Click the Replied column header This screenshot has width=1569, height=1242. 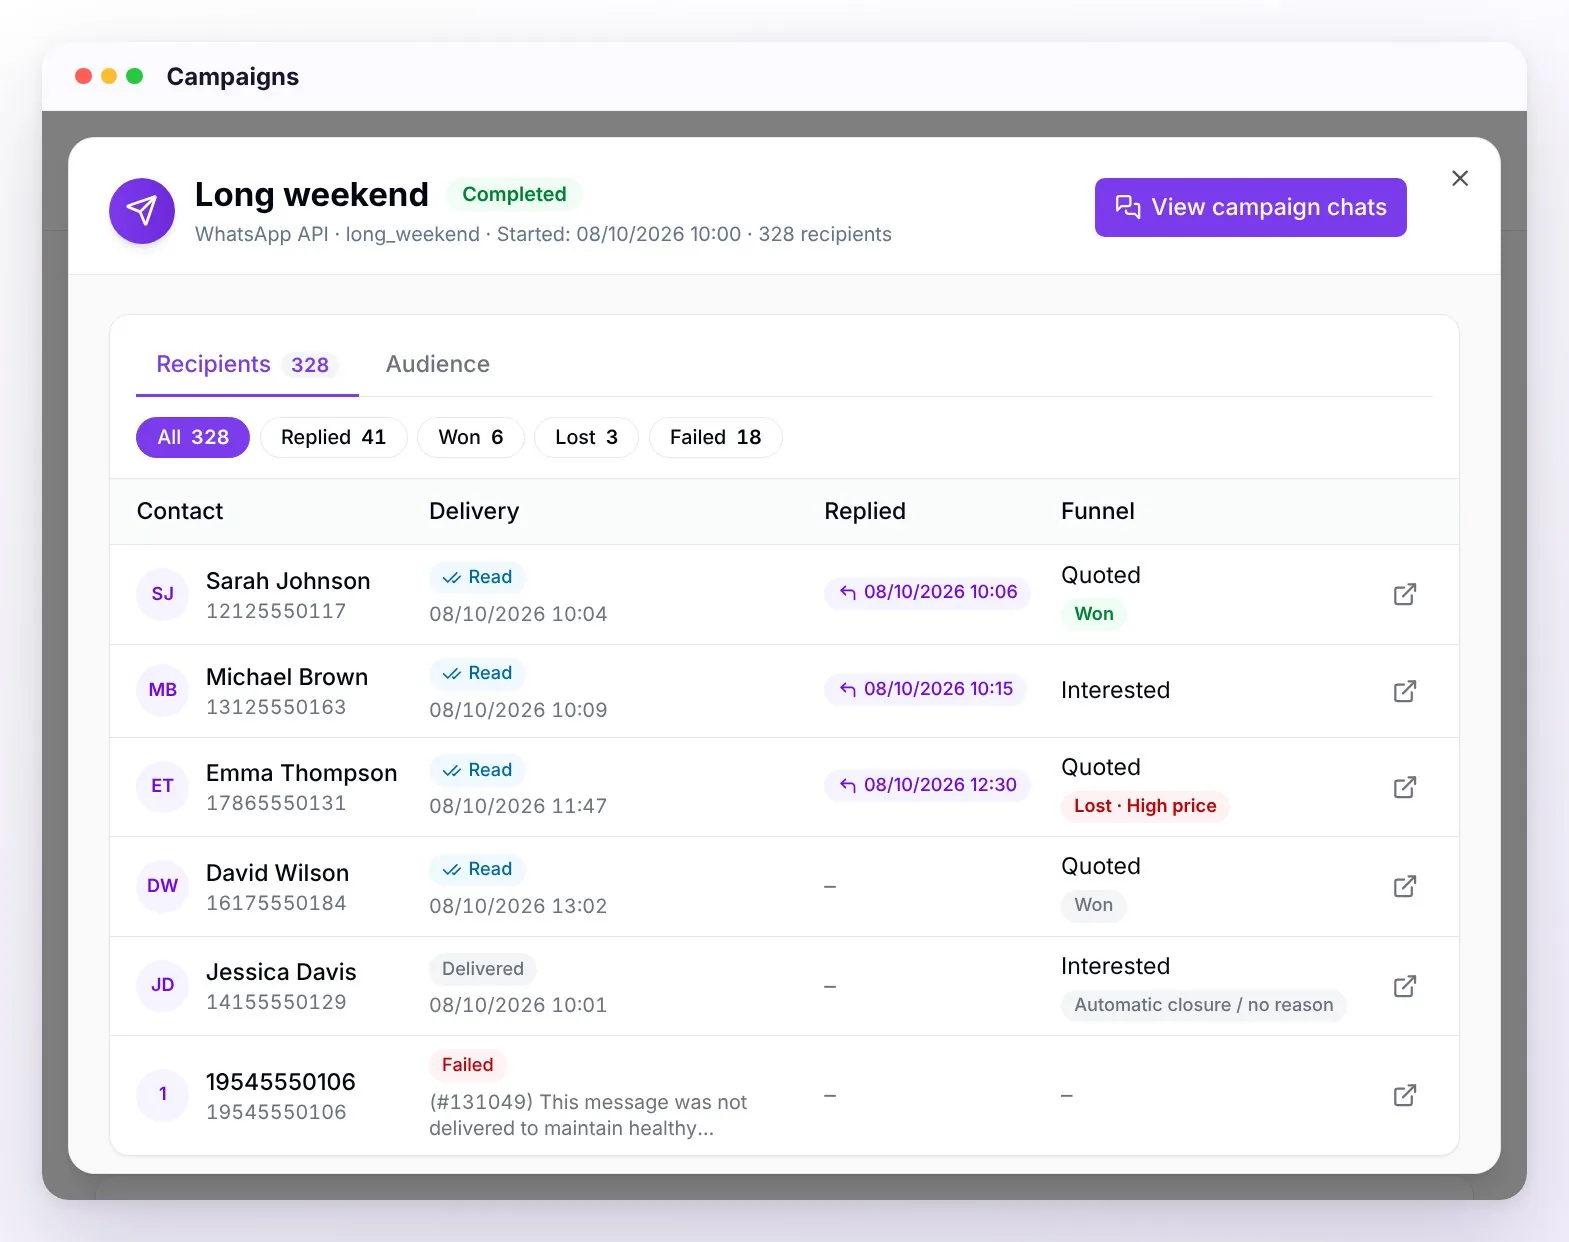click(x=865, y=511)
